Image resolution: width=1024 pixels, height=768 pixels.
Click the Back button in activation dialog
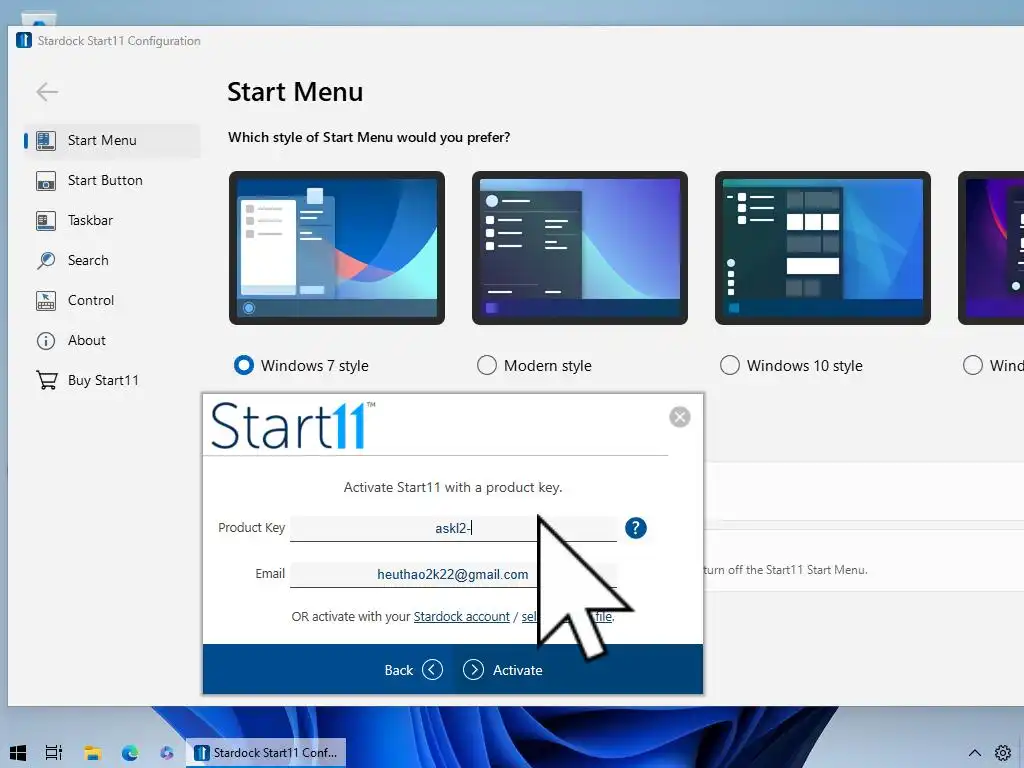413,670
